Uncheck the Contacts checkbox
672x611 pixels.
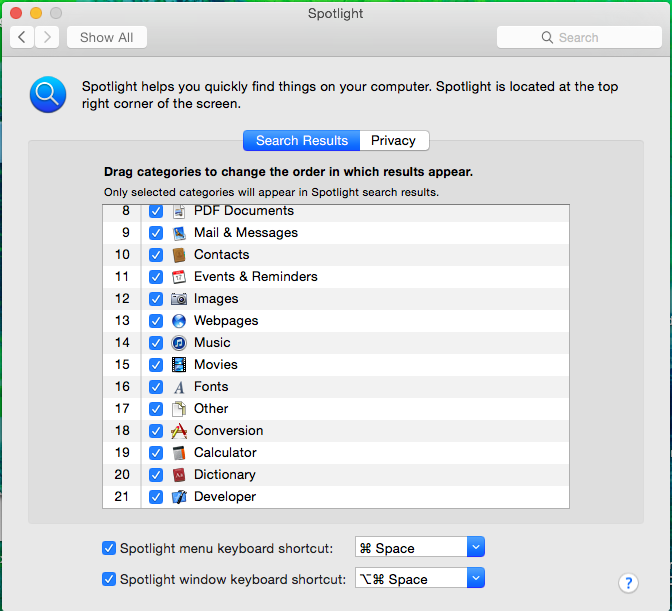point(156,255)
